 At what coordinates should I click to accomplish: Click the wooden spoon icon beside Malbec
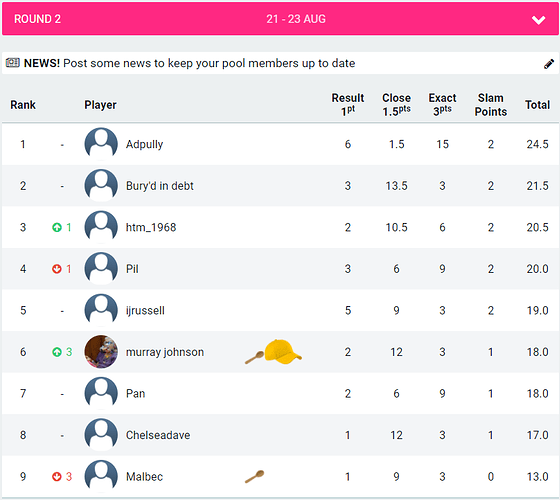click(254, 476)
